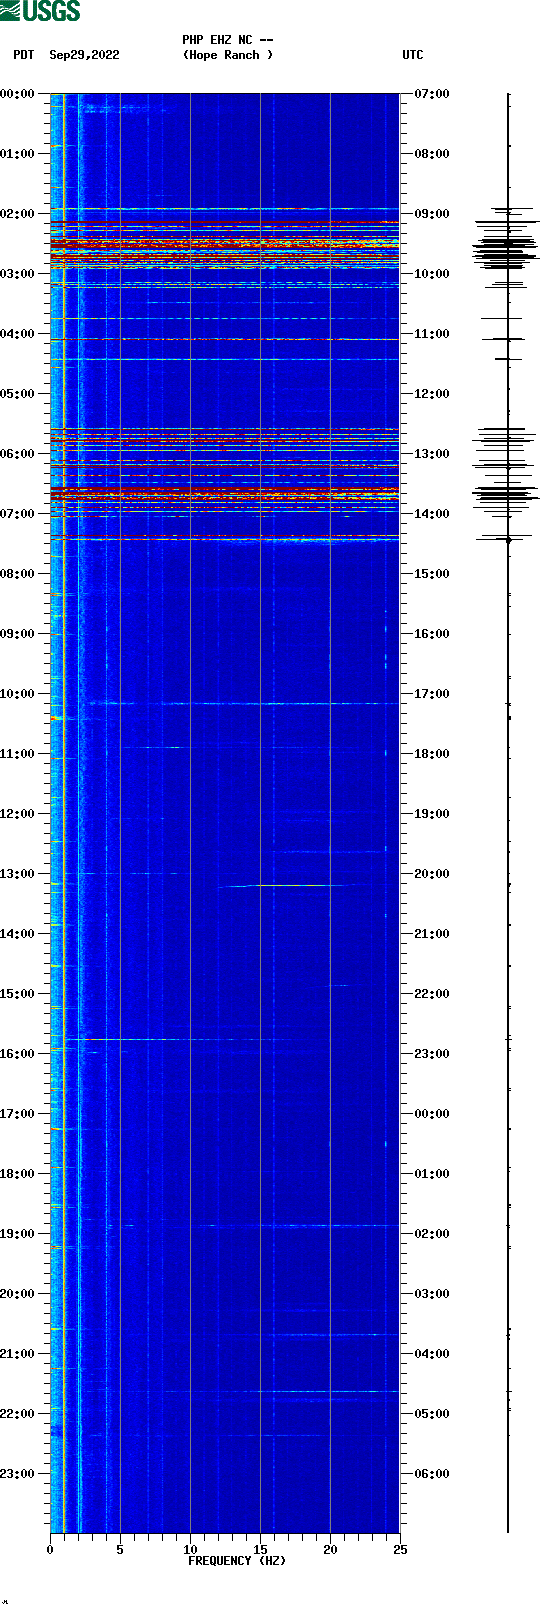Click the 20:00 PDT time label on left axis
This screenshot has height=1613, width=552.
[17, 1294]
